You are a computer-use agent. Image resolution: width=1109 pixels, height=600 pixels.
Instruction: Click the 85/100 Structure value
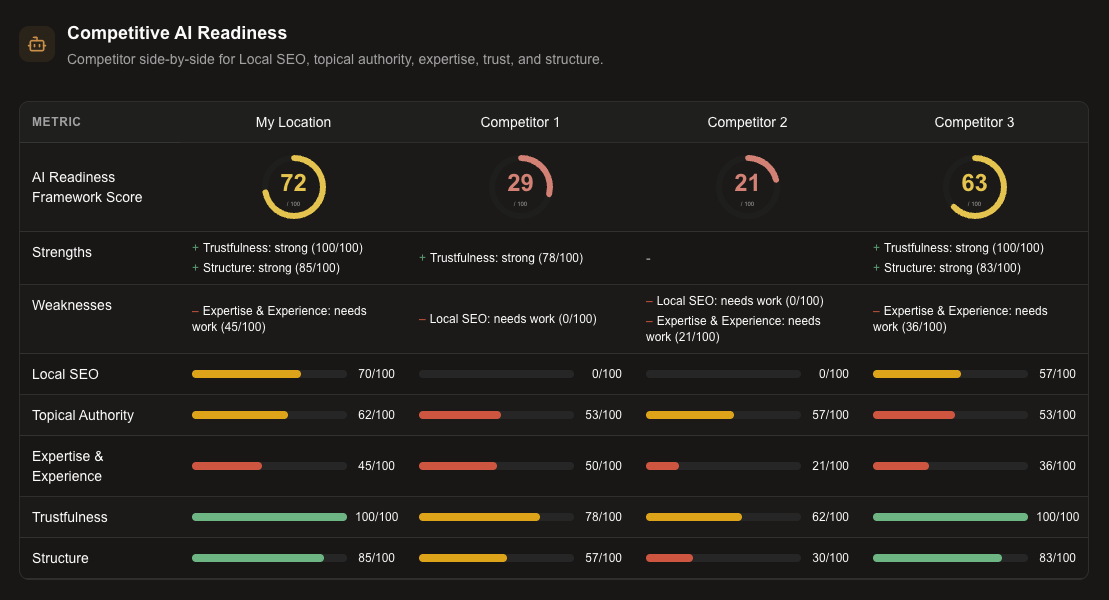coord(376,558)
